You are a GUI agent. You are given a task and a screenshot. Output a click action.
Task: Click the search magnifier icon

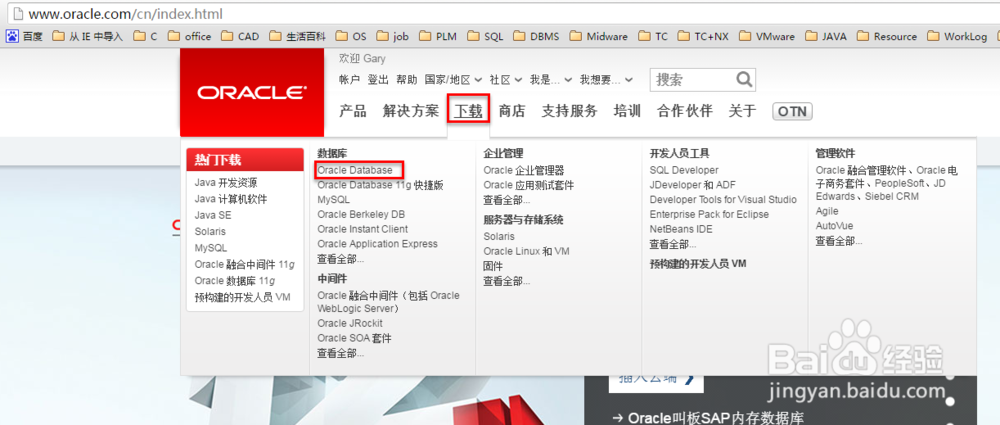pyautogui.click(x=744, y=80)
